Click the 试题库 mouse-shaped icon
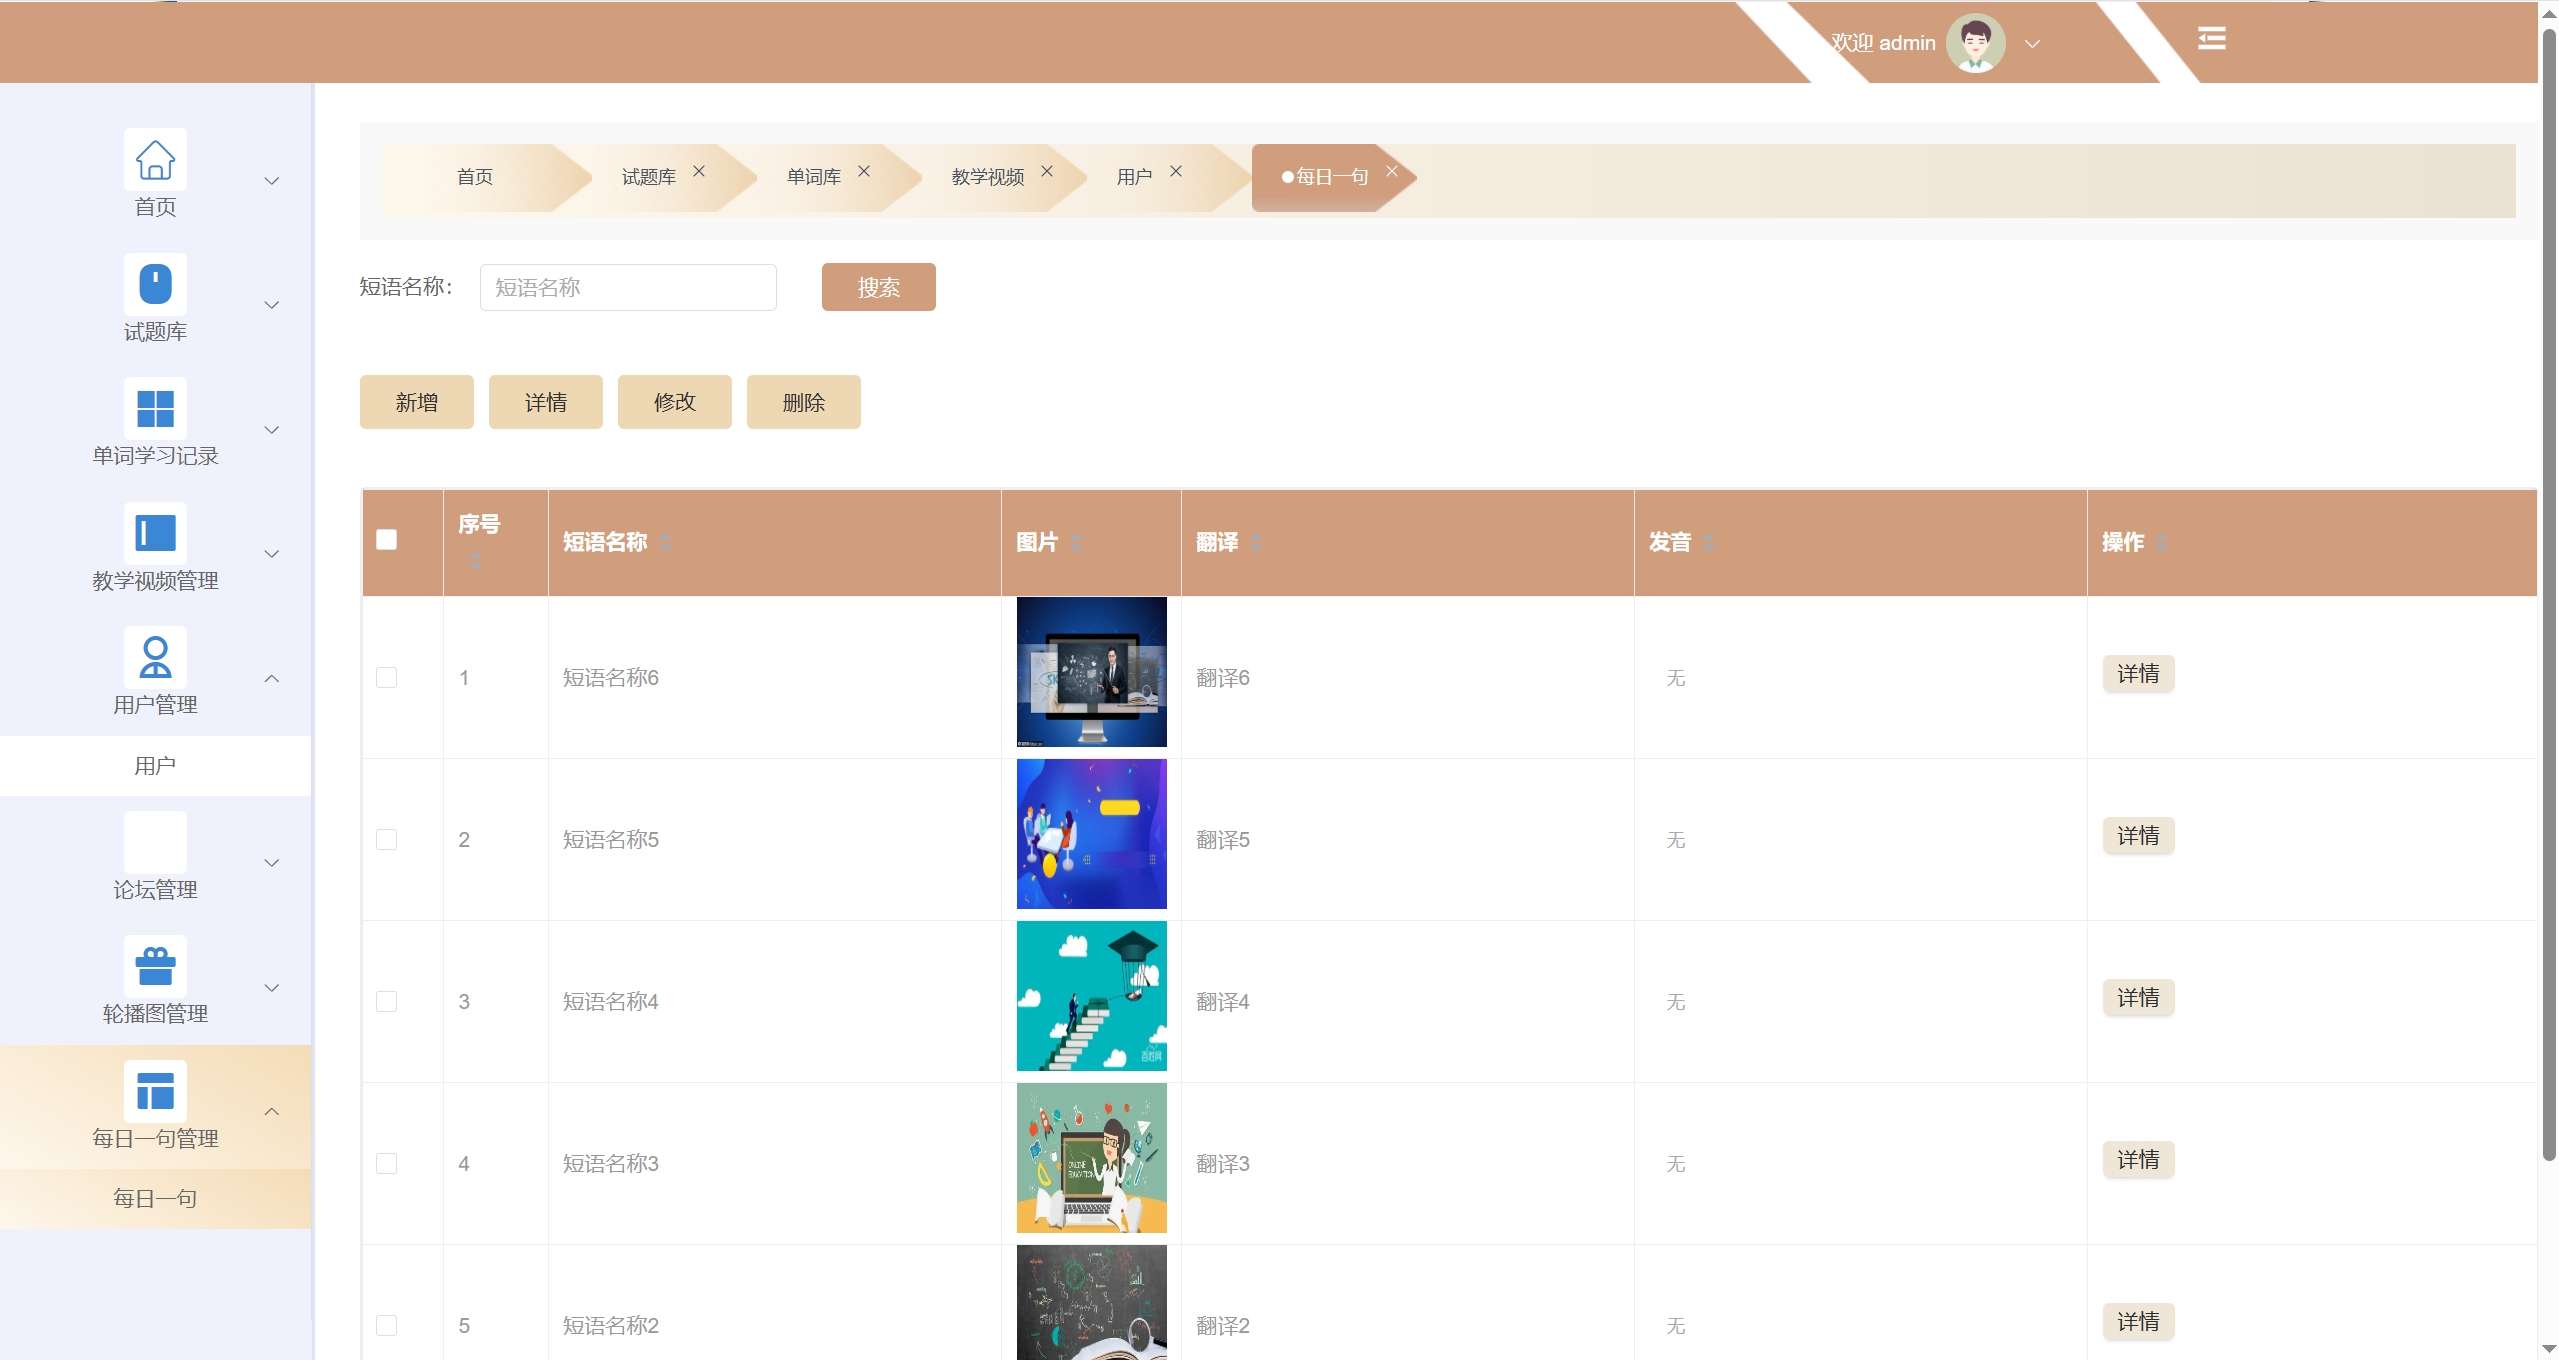 point(155,283)
